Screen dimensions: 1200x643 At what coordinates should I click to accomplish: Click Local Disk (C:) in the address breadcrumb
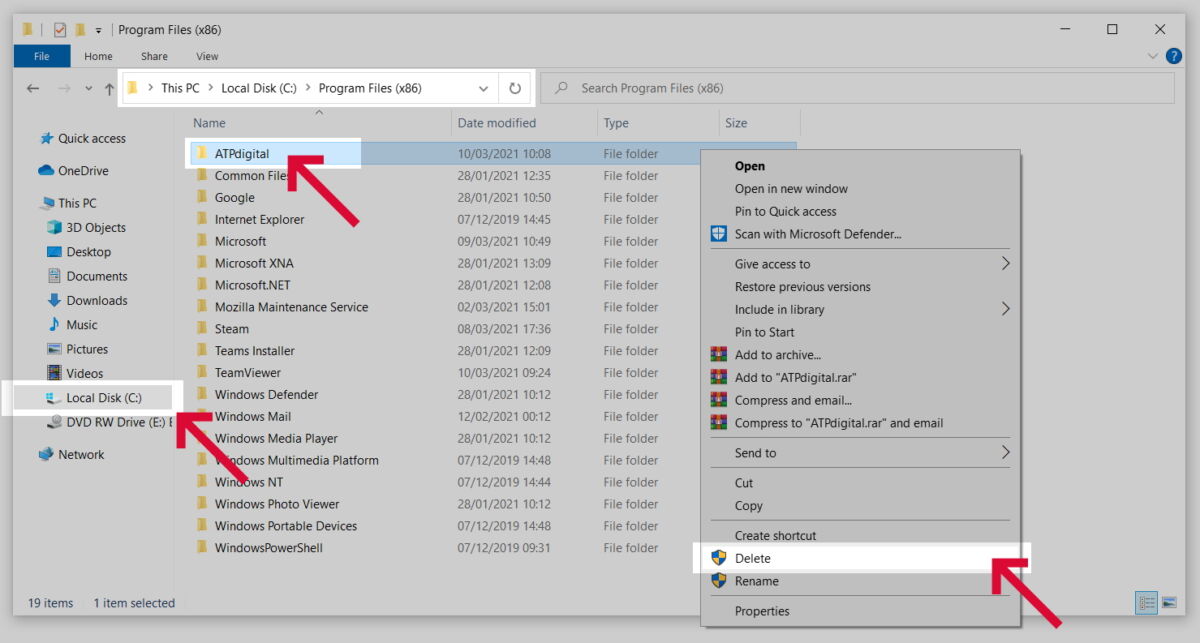(x=259, y=88)
